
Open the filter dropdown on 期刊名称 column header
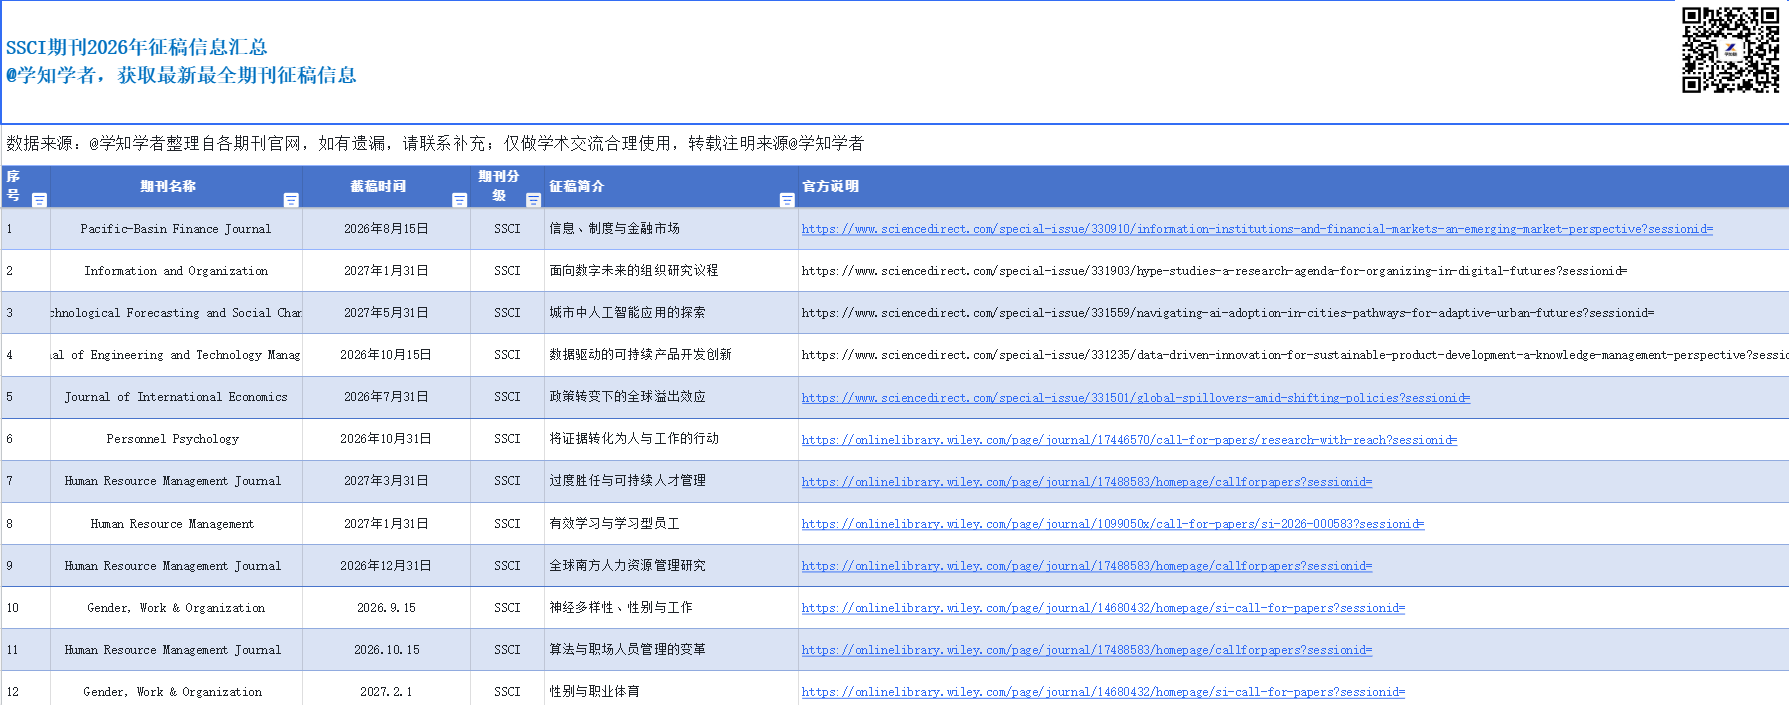[x=291, y=200]
